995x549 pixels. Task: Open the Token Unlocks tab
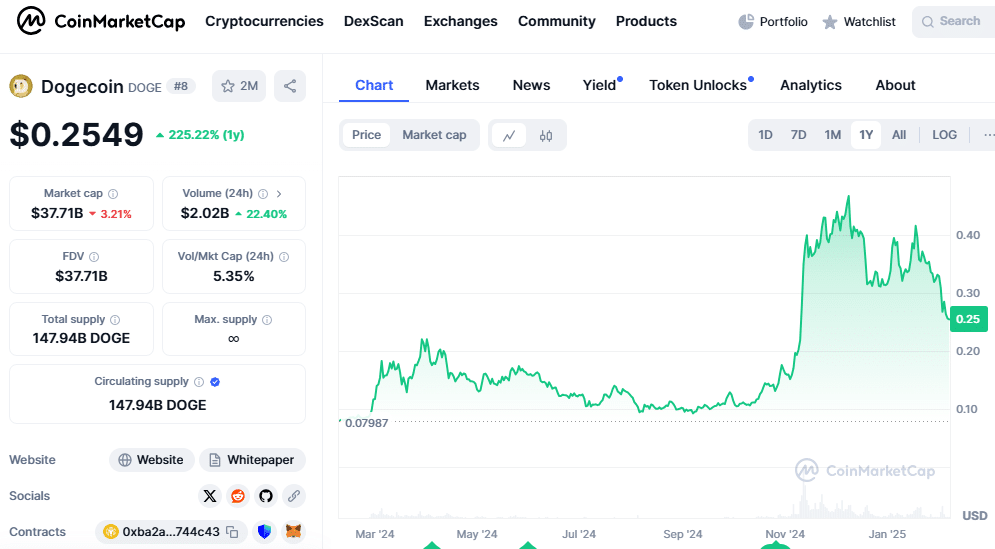698,85
